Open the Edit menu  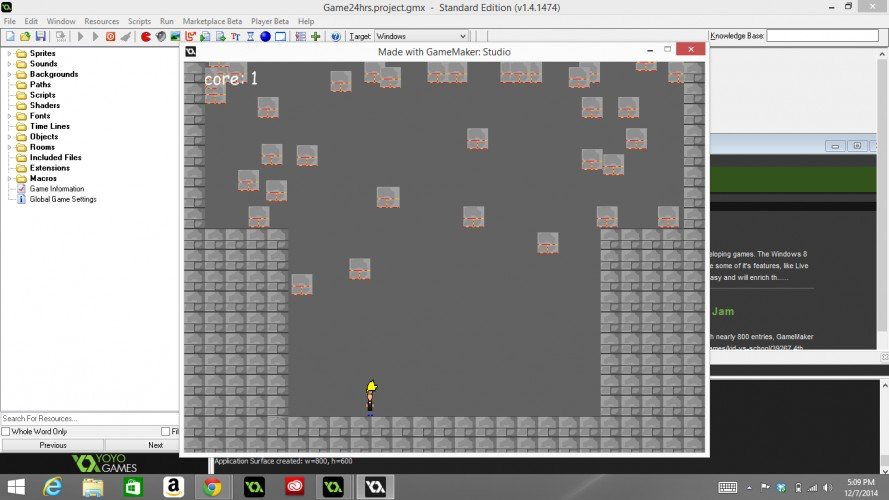coord(31,21)
